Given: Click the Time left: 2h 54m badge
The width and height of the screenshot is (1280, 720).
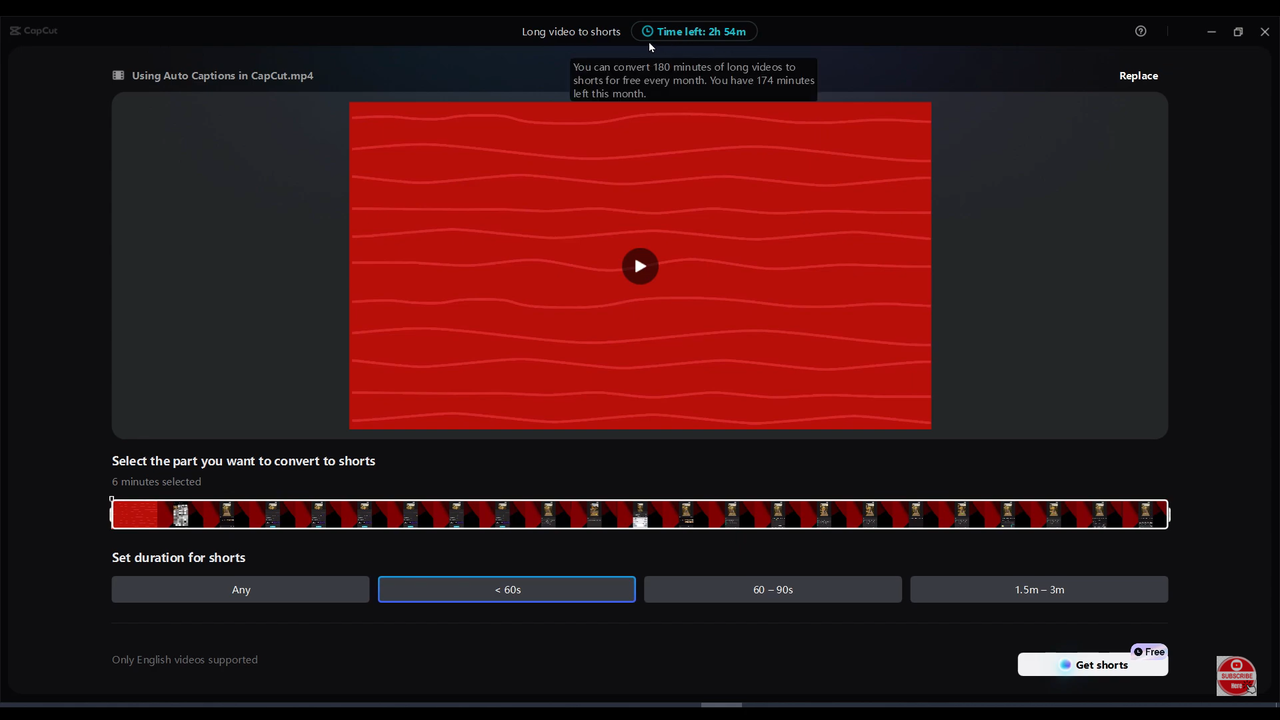Looking at the screenshot, I should (694, 31).
